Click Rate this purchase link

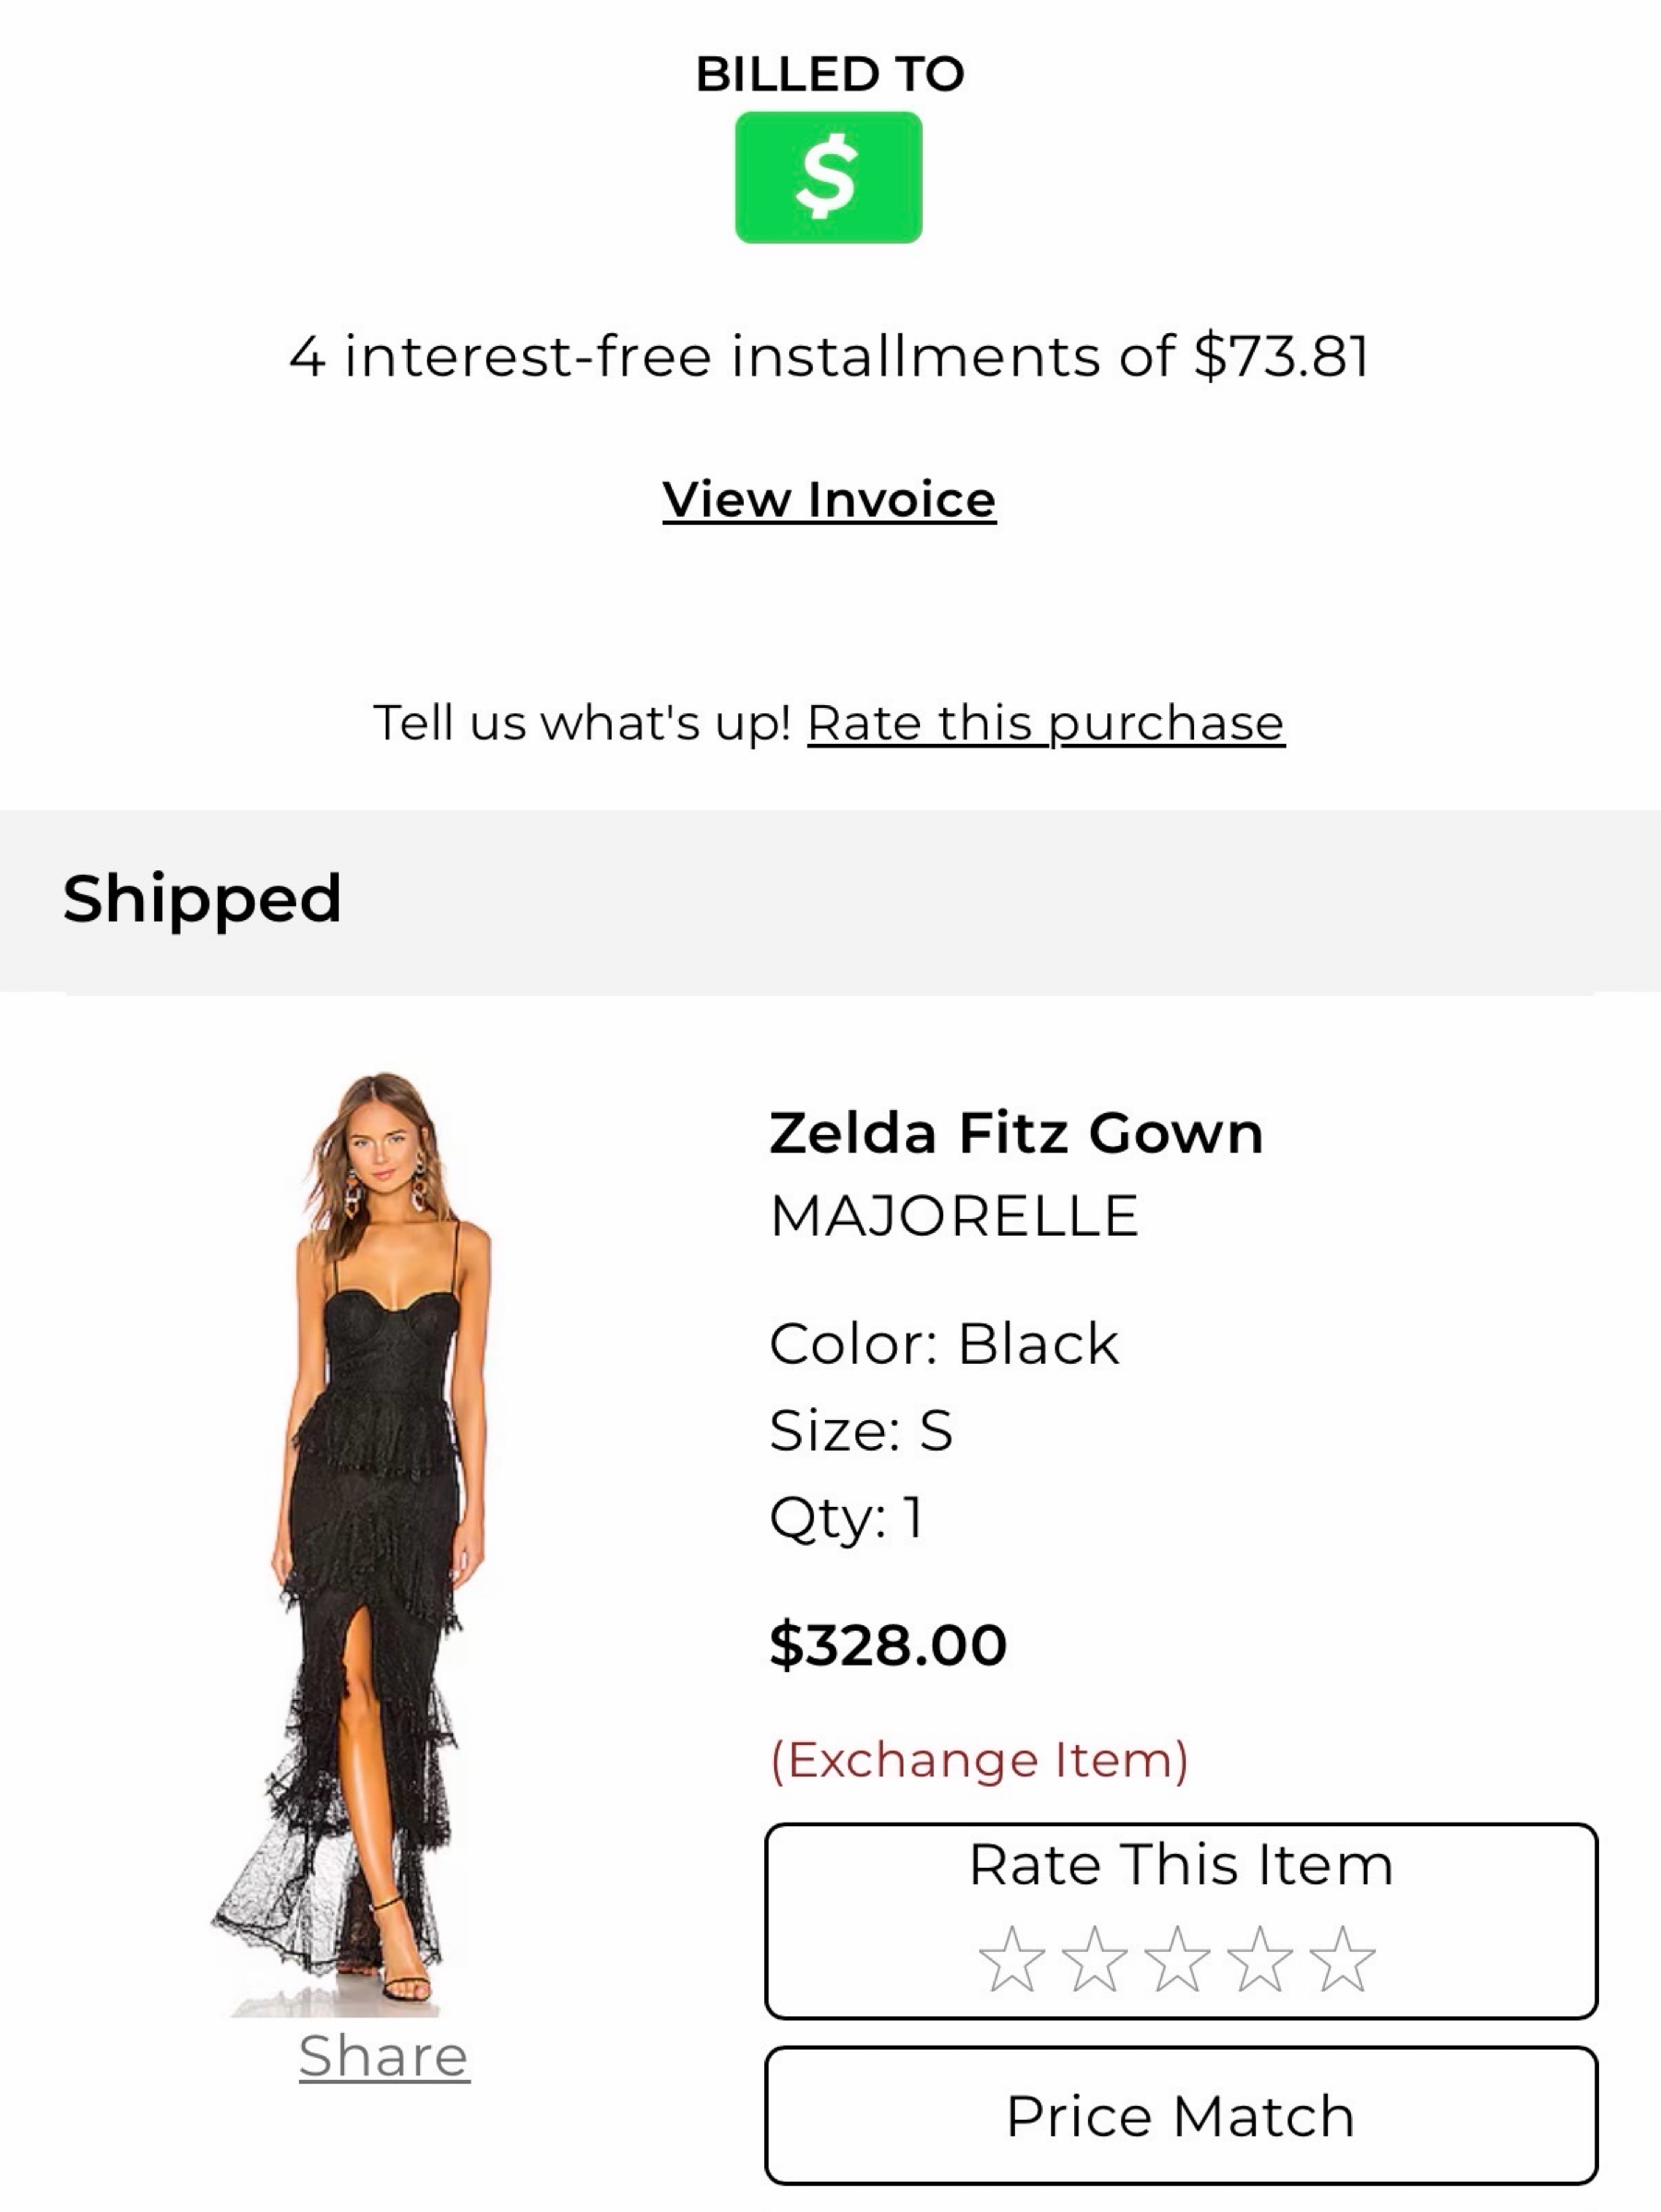tap(1046, 722)
